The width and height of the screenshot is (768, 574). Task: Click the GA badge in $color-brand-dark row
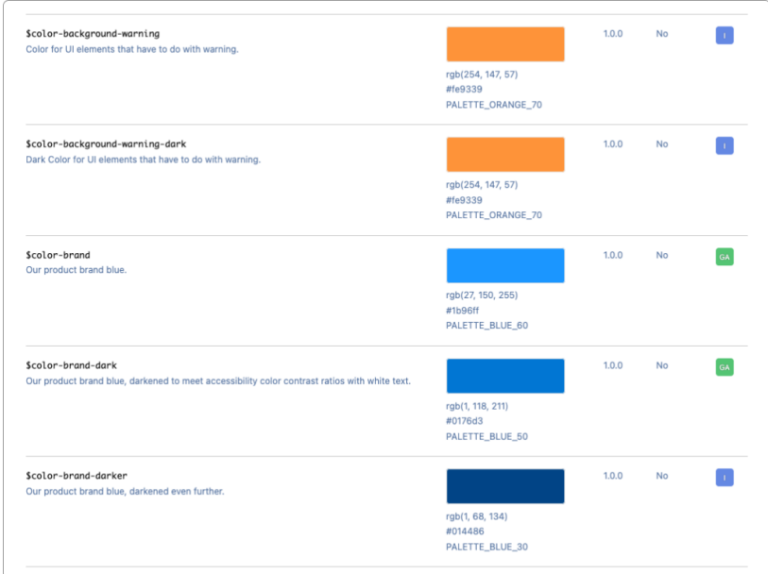(724, 367)
